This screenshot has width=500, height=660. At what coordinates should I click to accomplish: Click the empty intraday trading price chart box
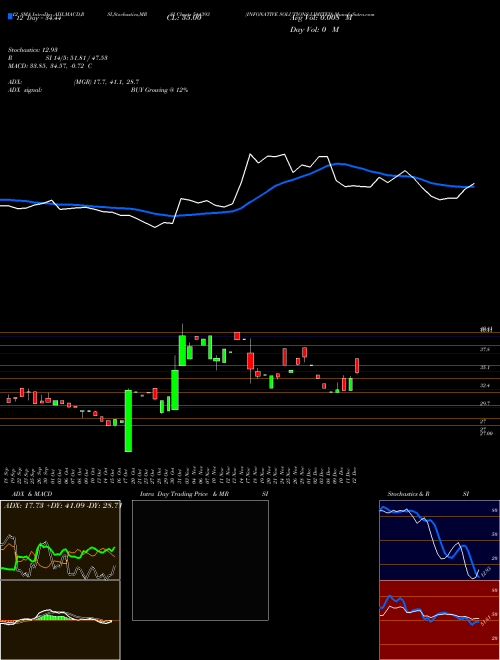tap(200, 560)
